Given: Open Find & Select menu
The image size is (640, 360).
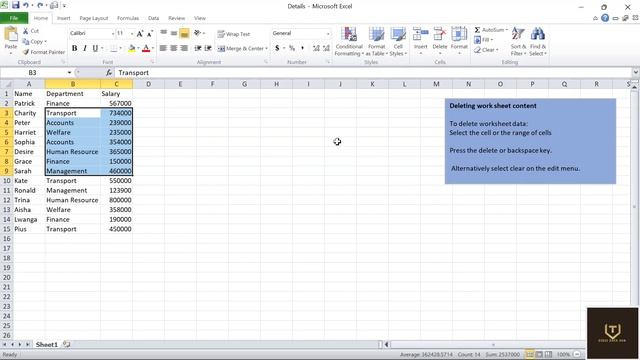Looking at the screenshot, I should 538,42.
